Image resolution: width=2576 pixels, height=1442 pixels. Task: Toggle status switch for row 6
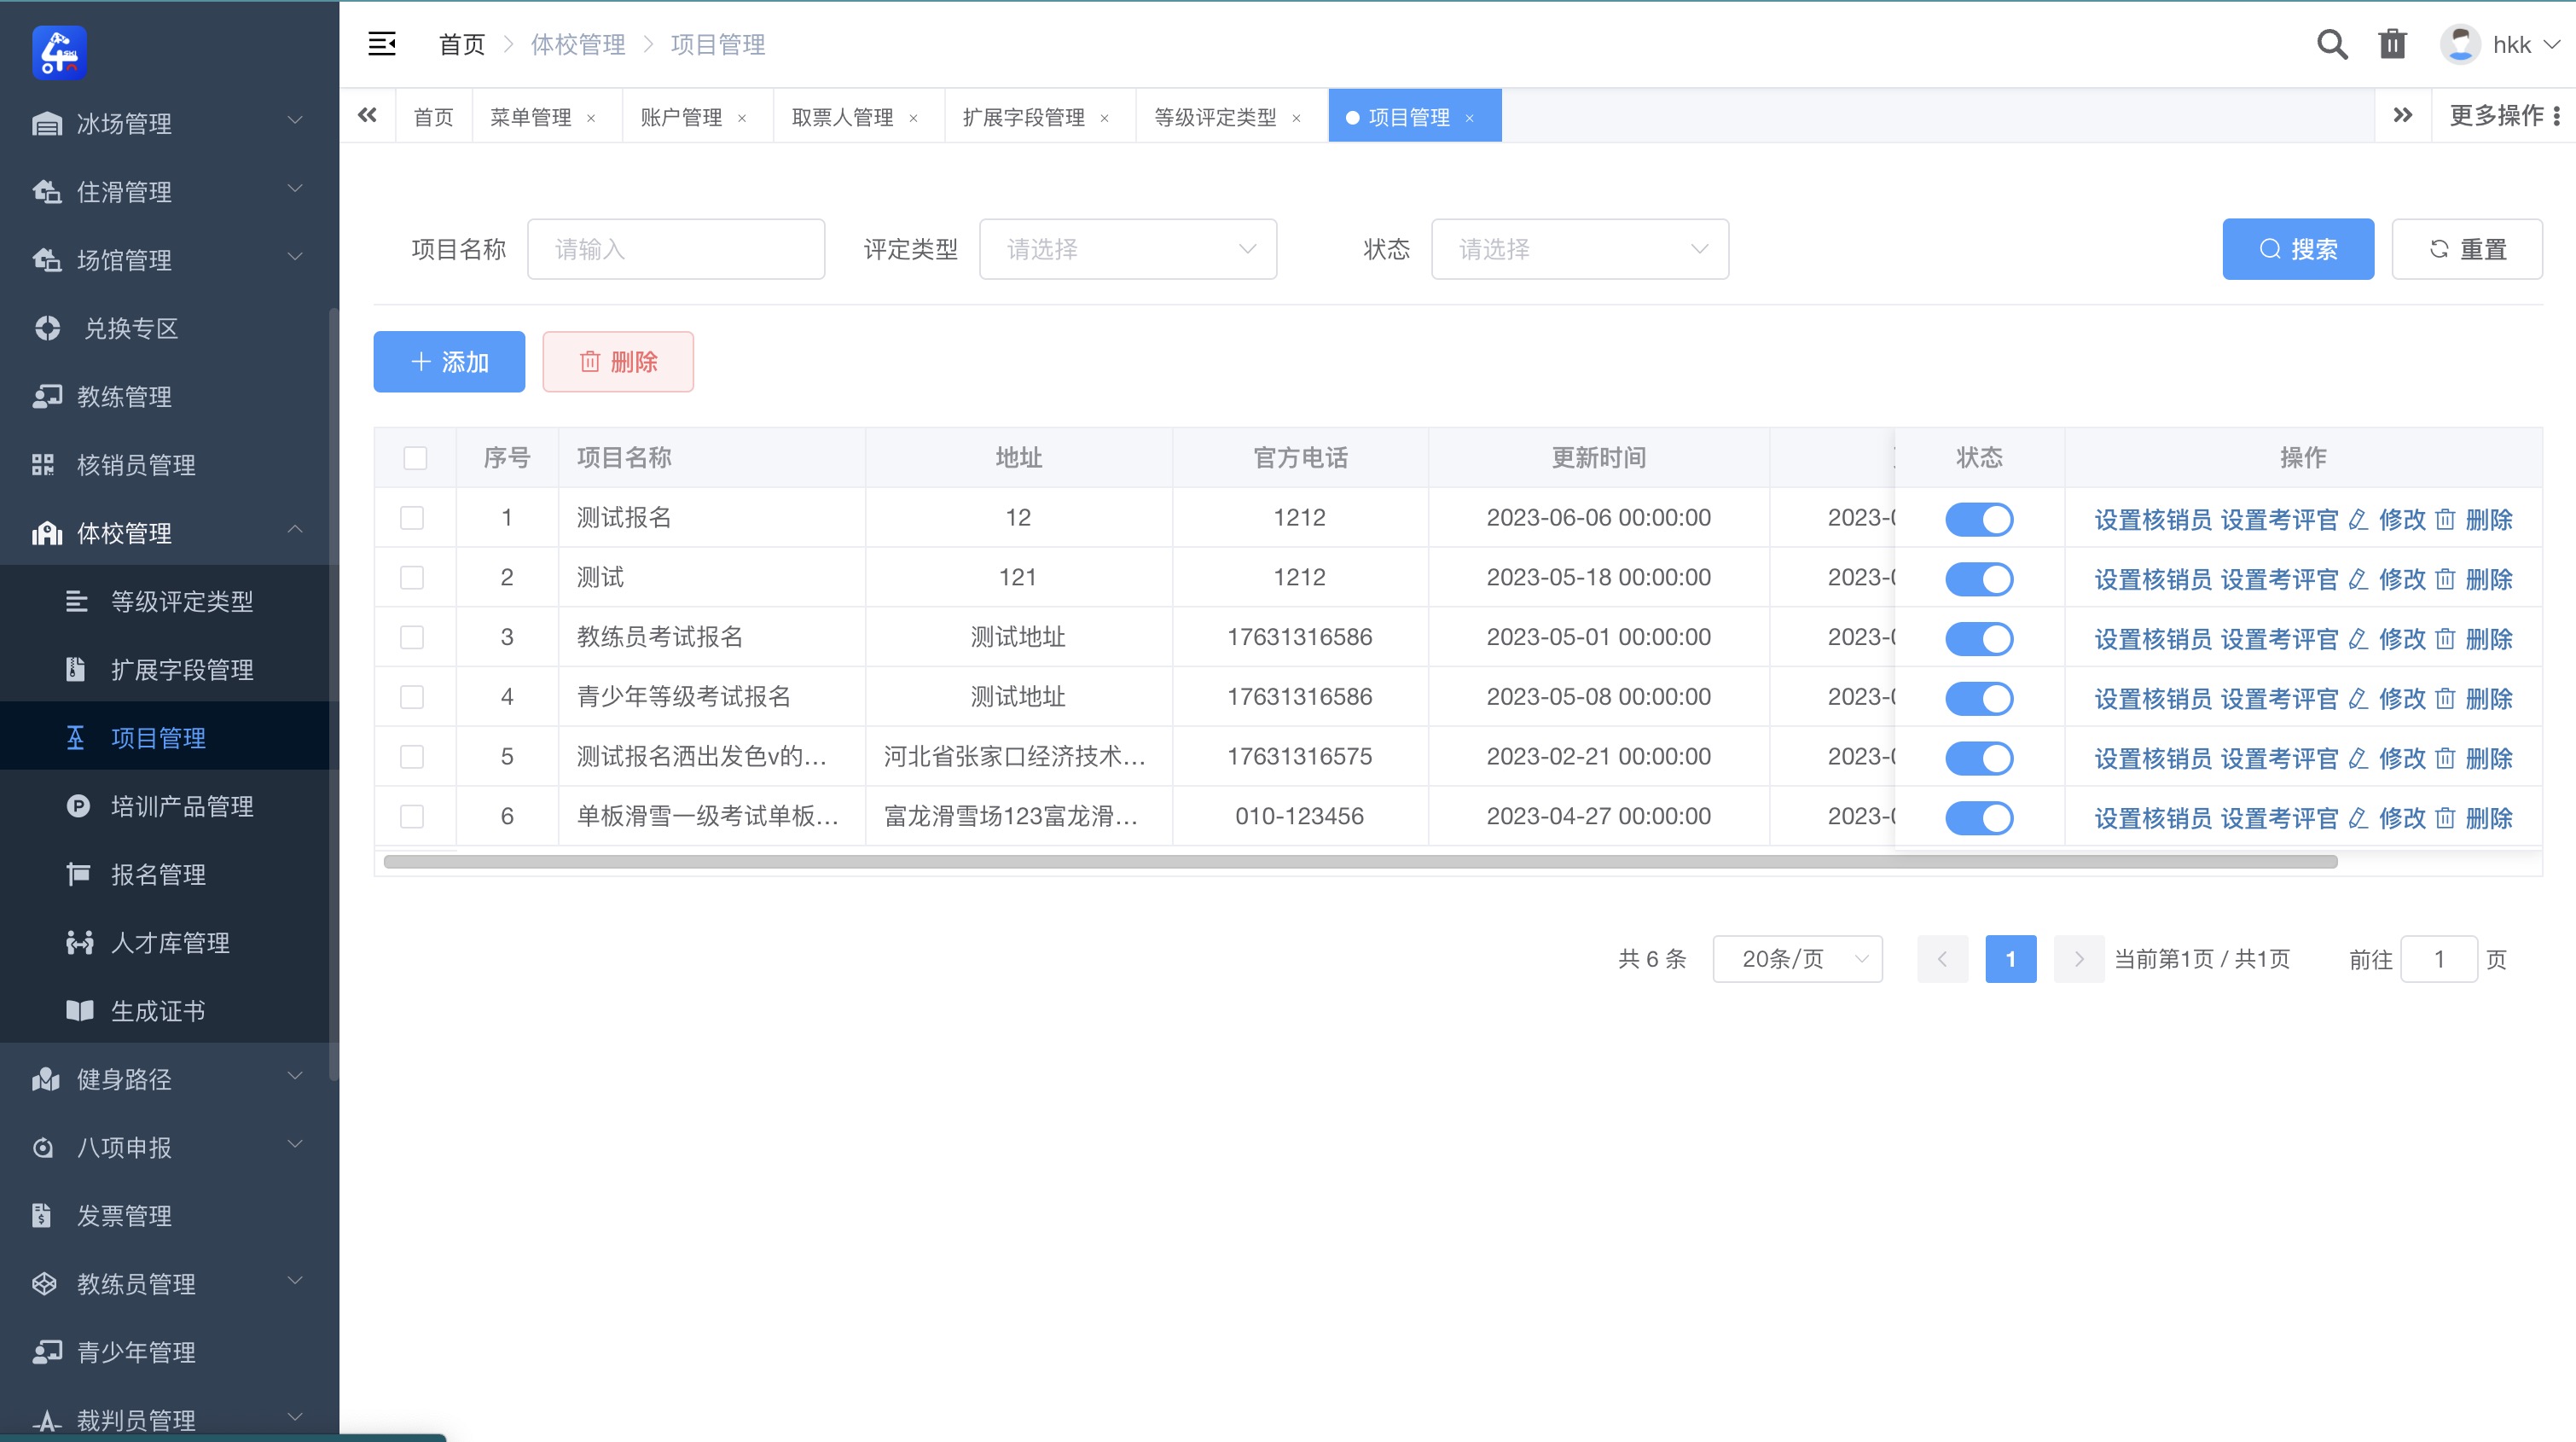click(1978, 818)
